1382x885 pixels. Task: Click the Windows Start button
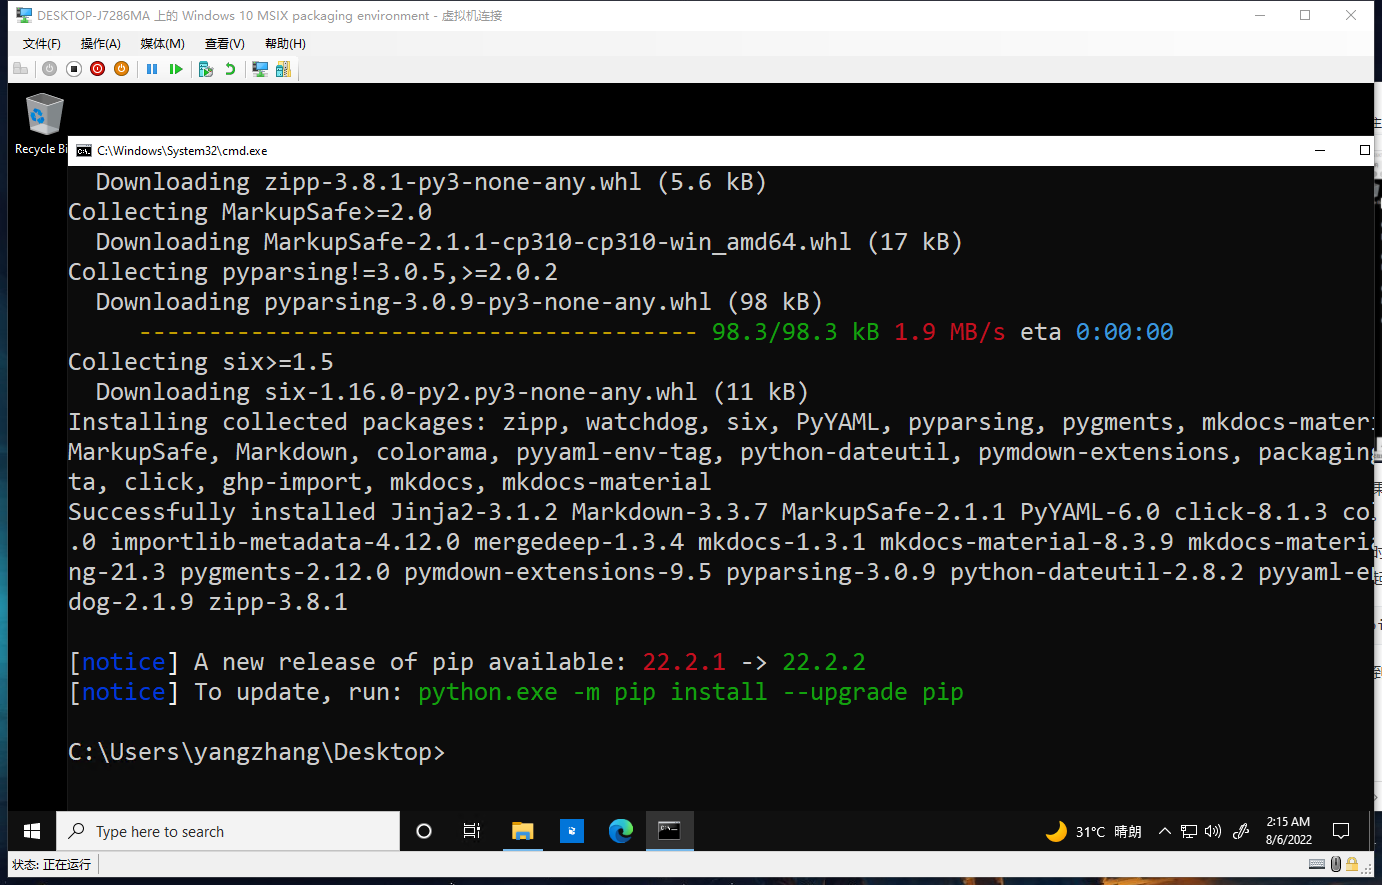(x=32, y=831)
